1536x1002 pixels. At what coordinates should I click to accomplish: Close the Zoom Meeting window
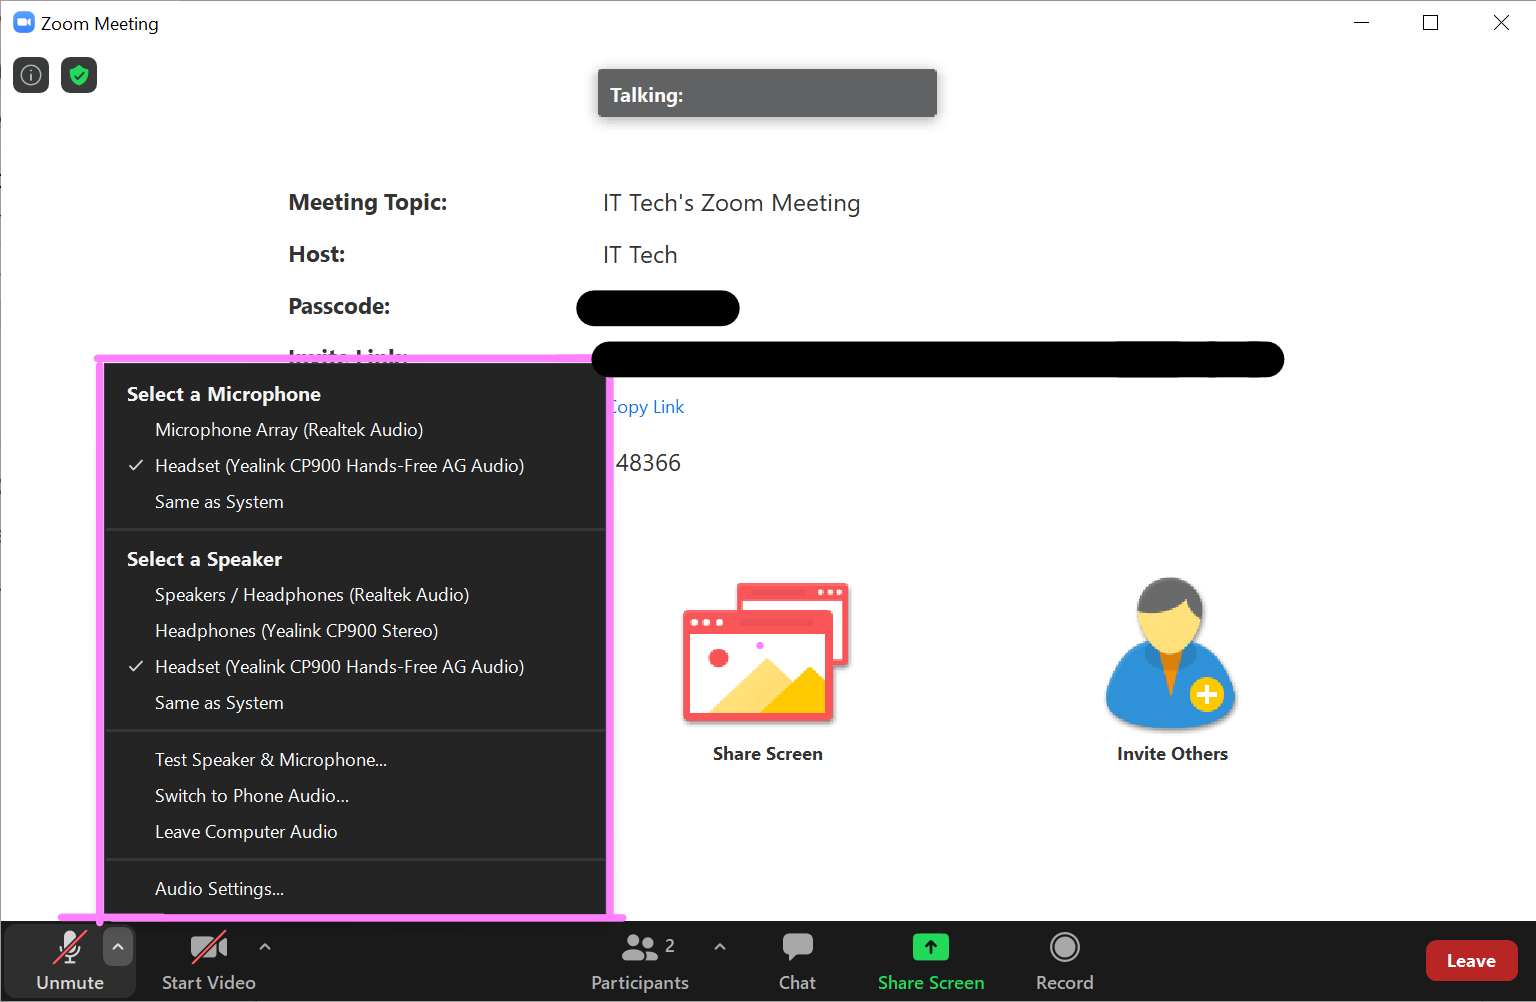(1501, 23)
